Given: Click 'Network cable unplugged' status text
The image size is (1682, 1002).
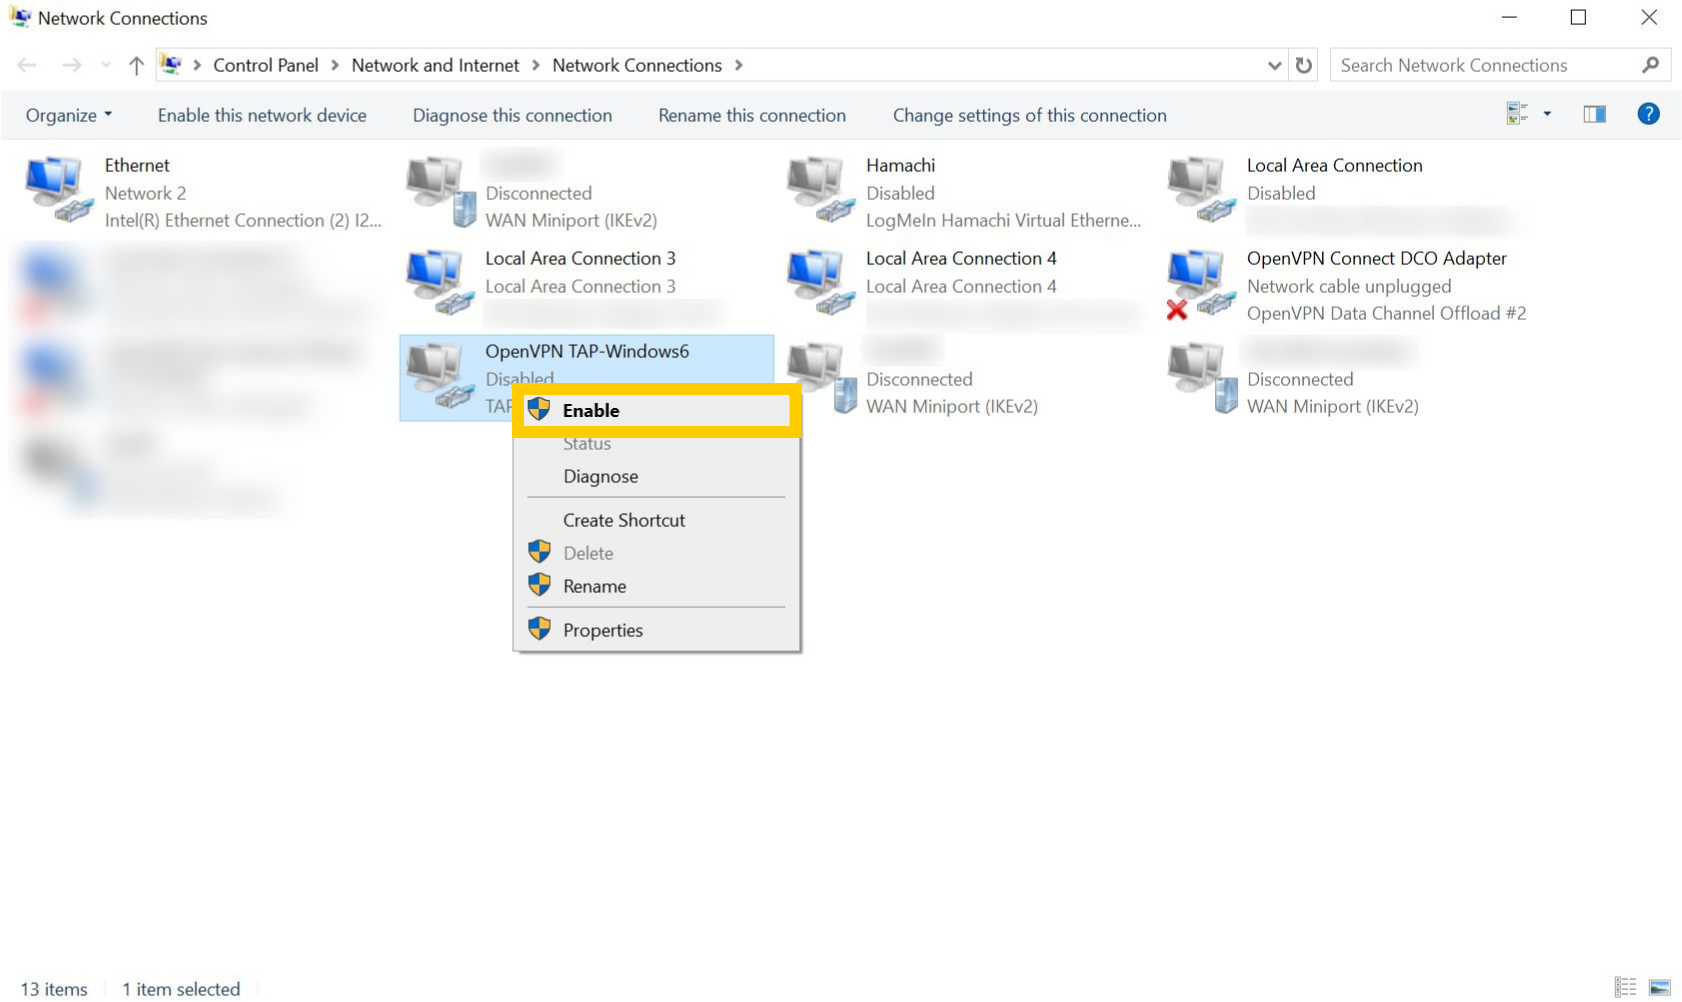Looking at the screenshot, I should (x=1348, y=286).
